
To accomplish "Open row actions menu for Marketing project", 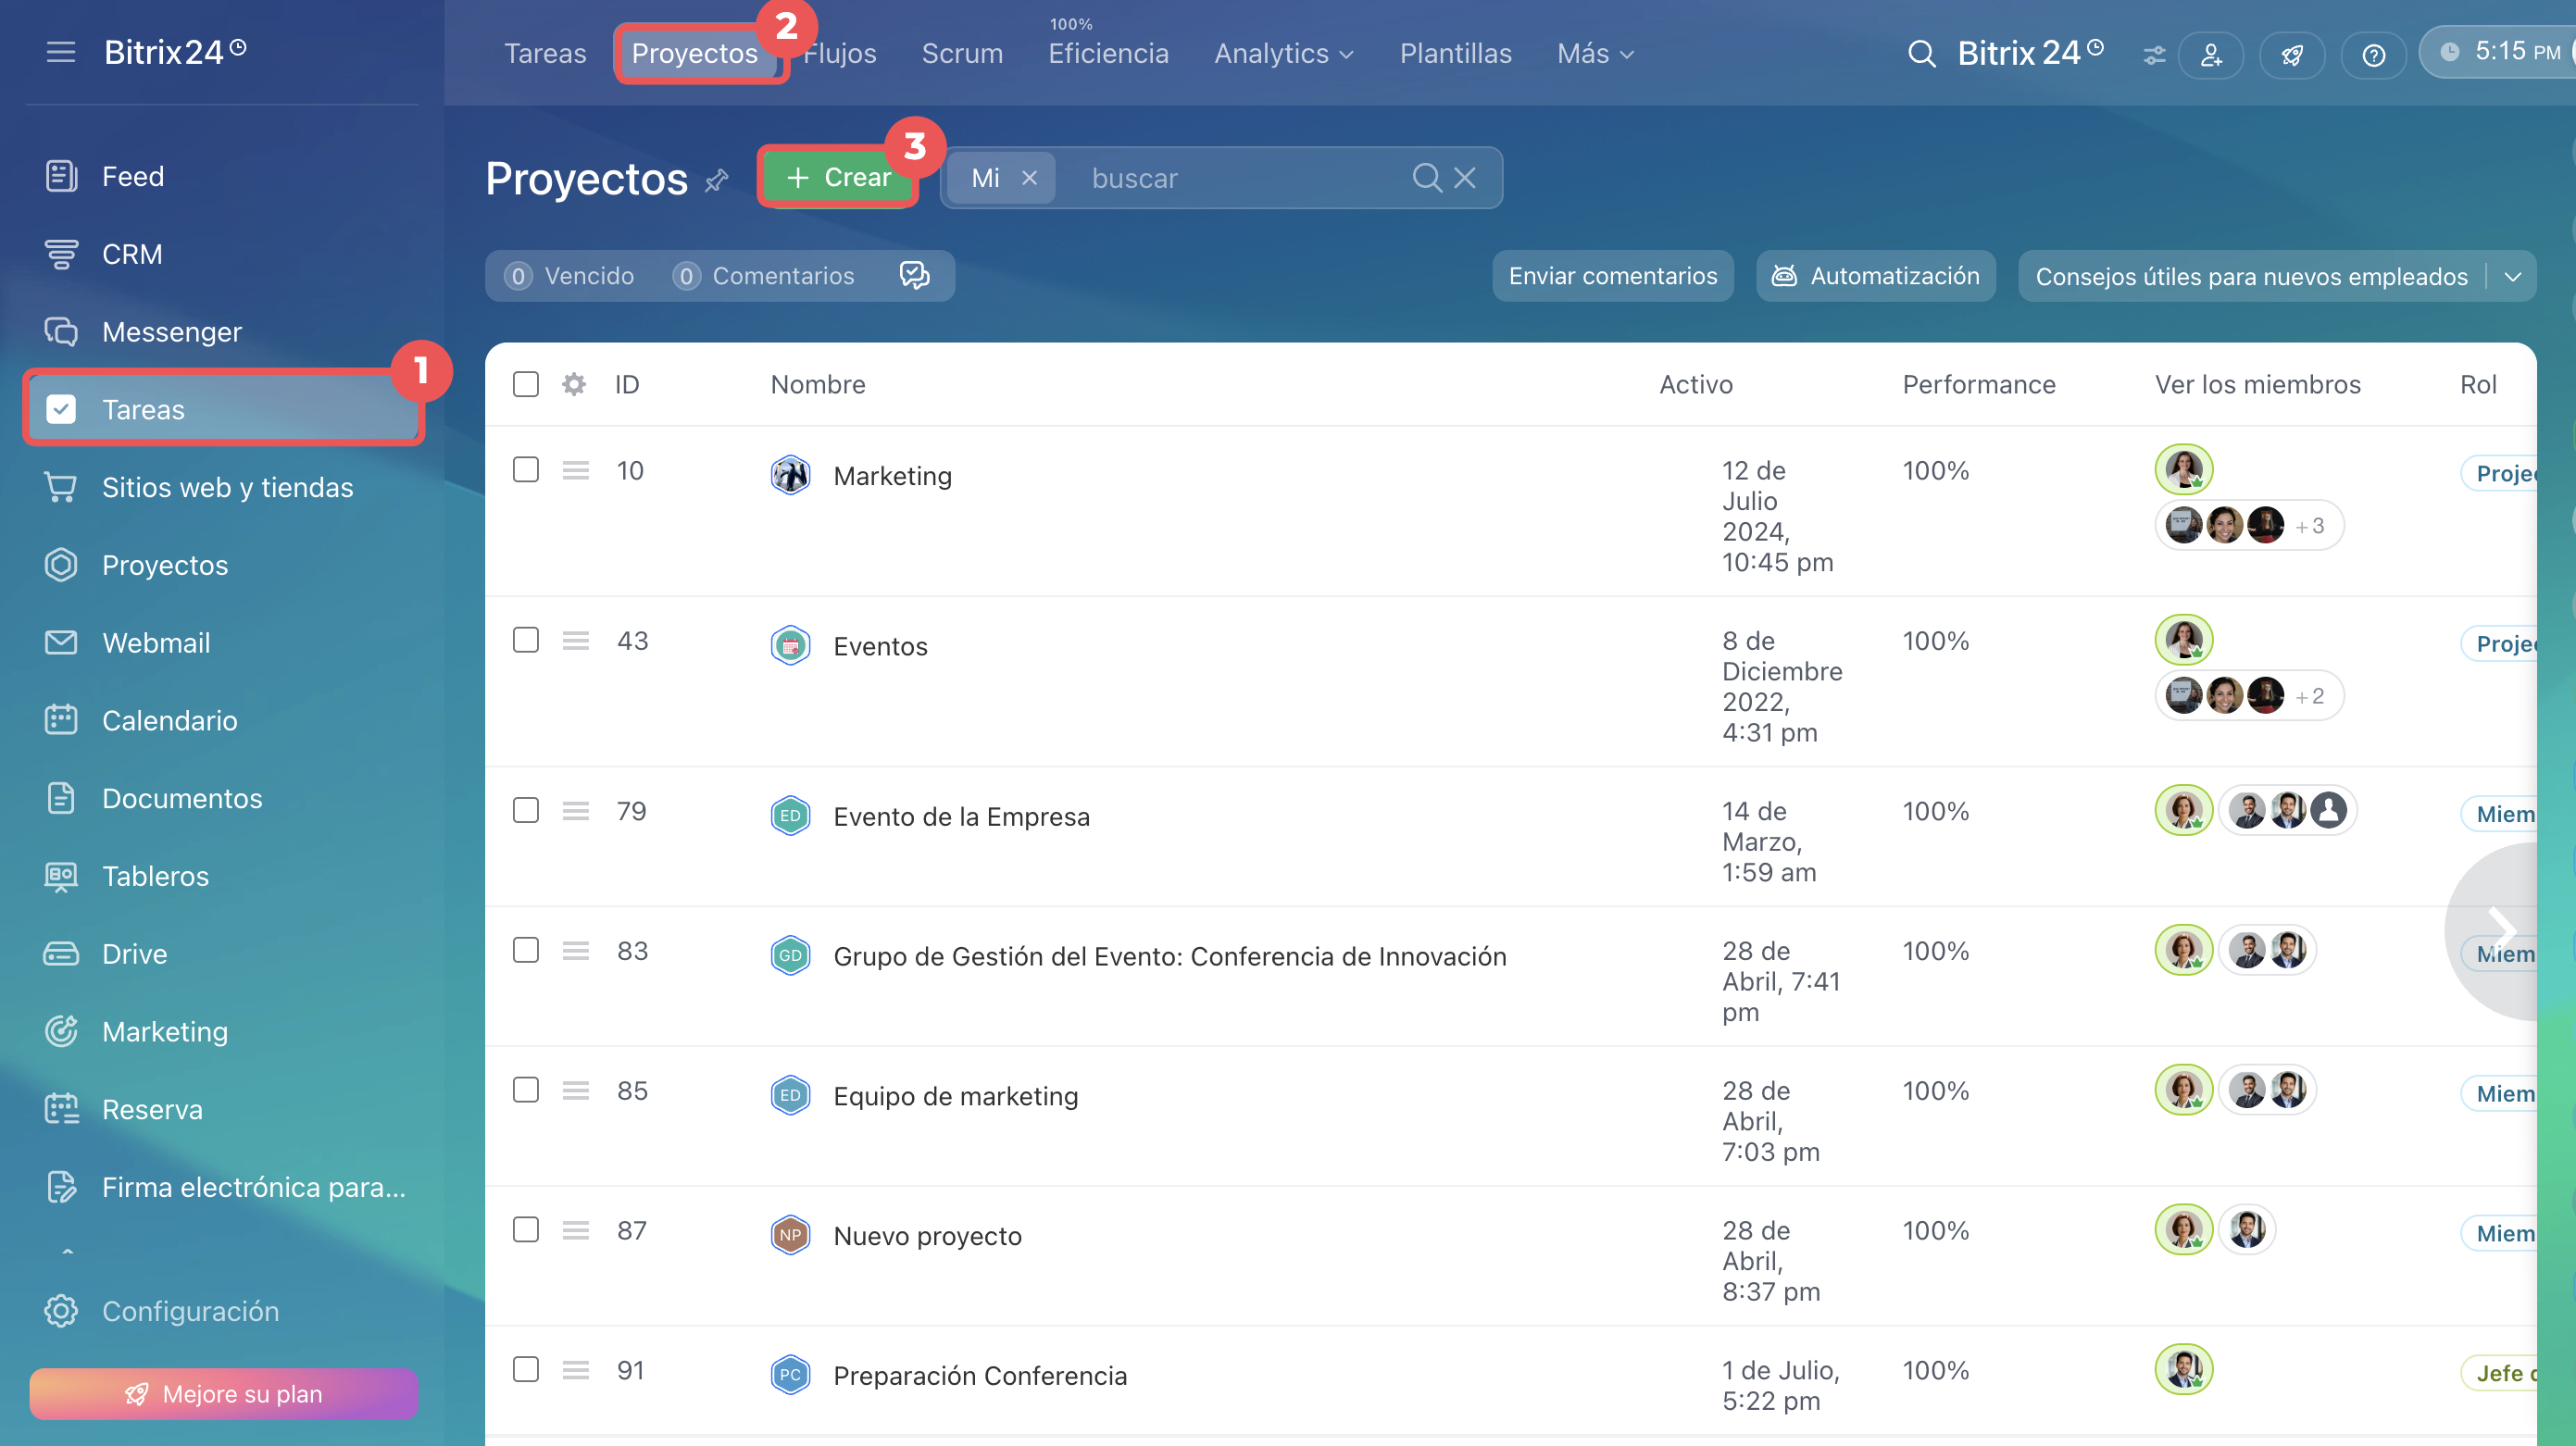I will click(575, 470).
